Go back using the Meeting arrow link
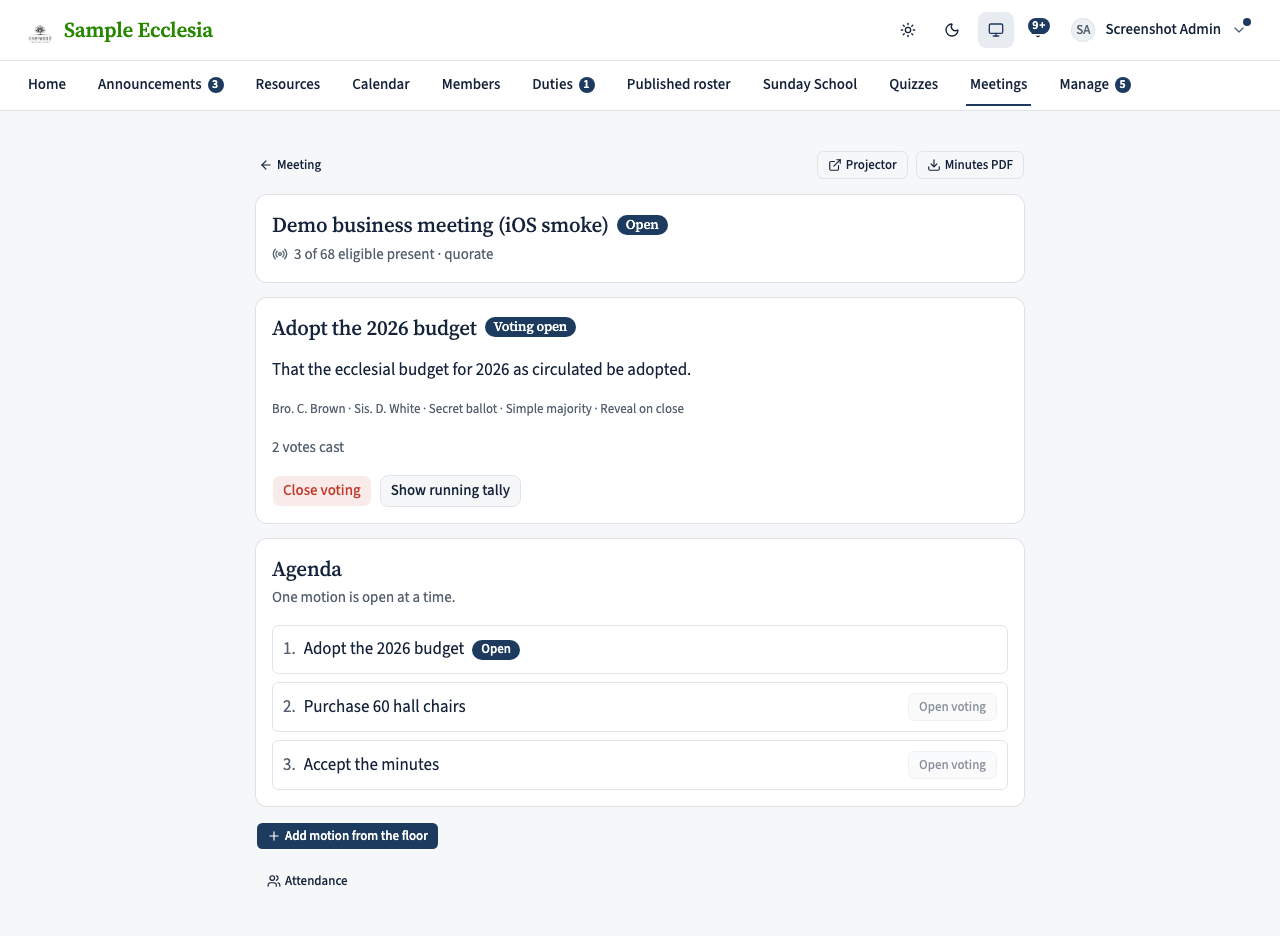This screenshot has height=936, width=1280. pyautogui.click(x=290, y=165)
